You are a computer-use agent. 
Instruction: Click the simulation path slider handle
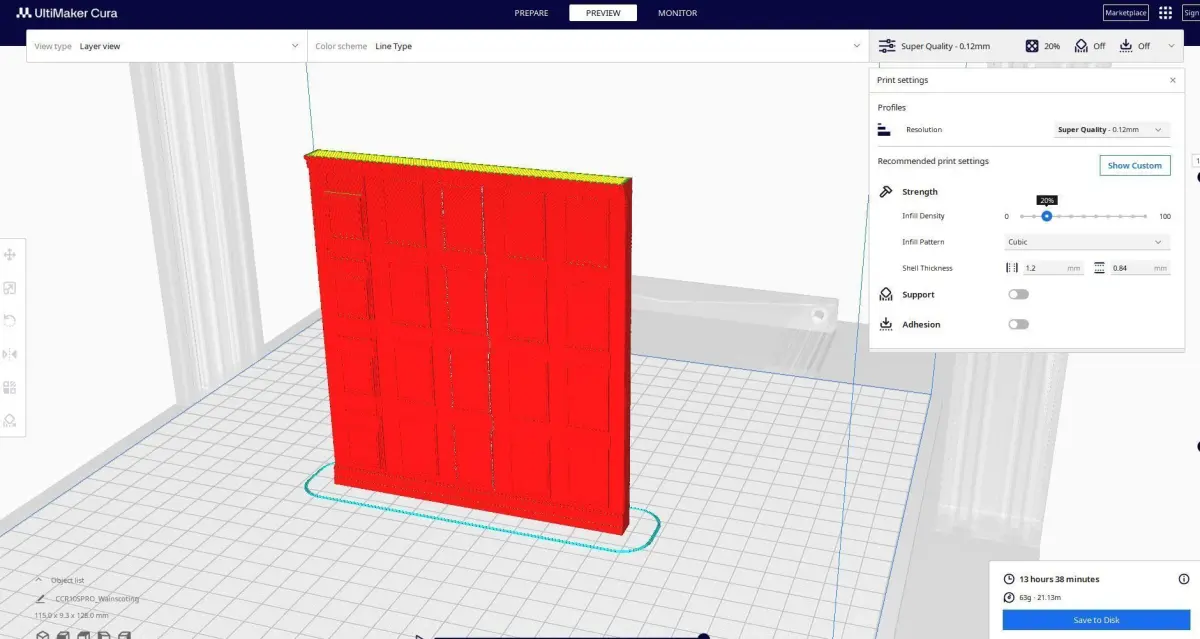(x=704, y=636)
